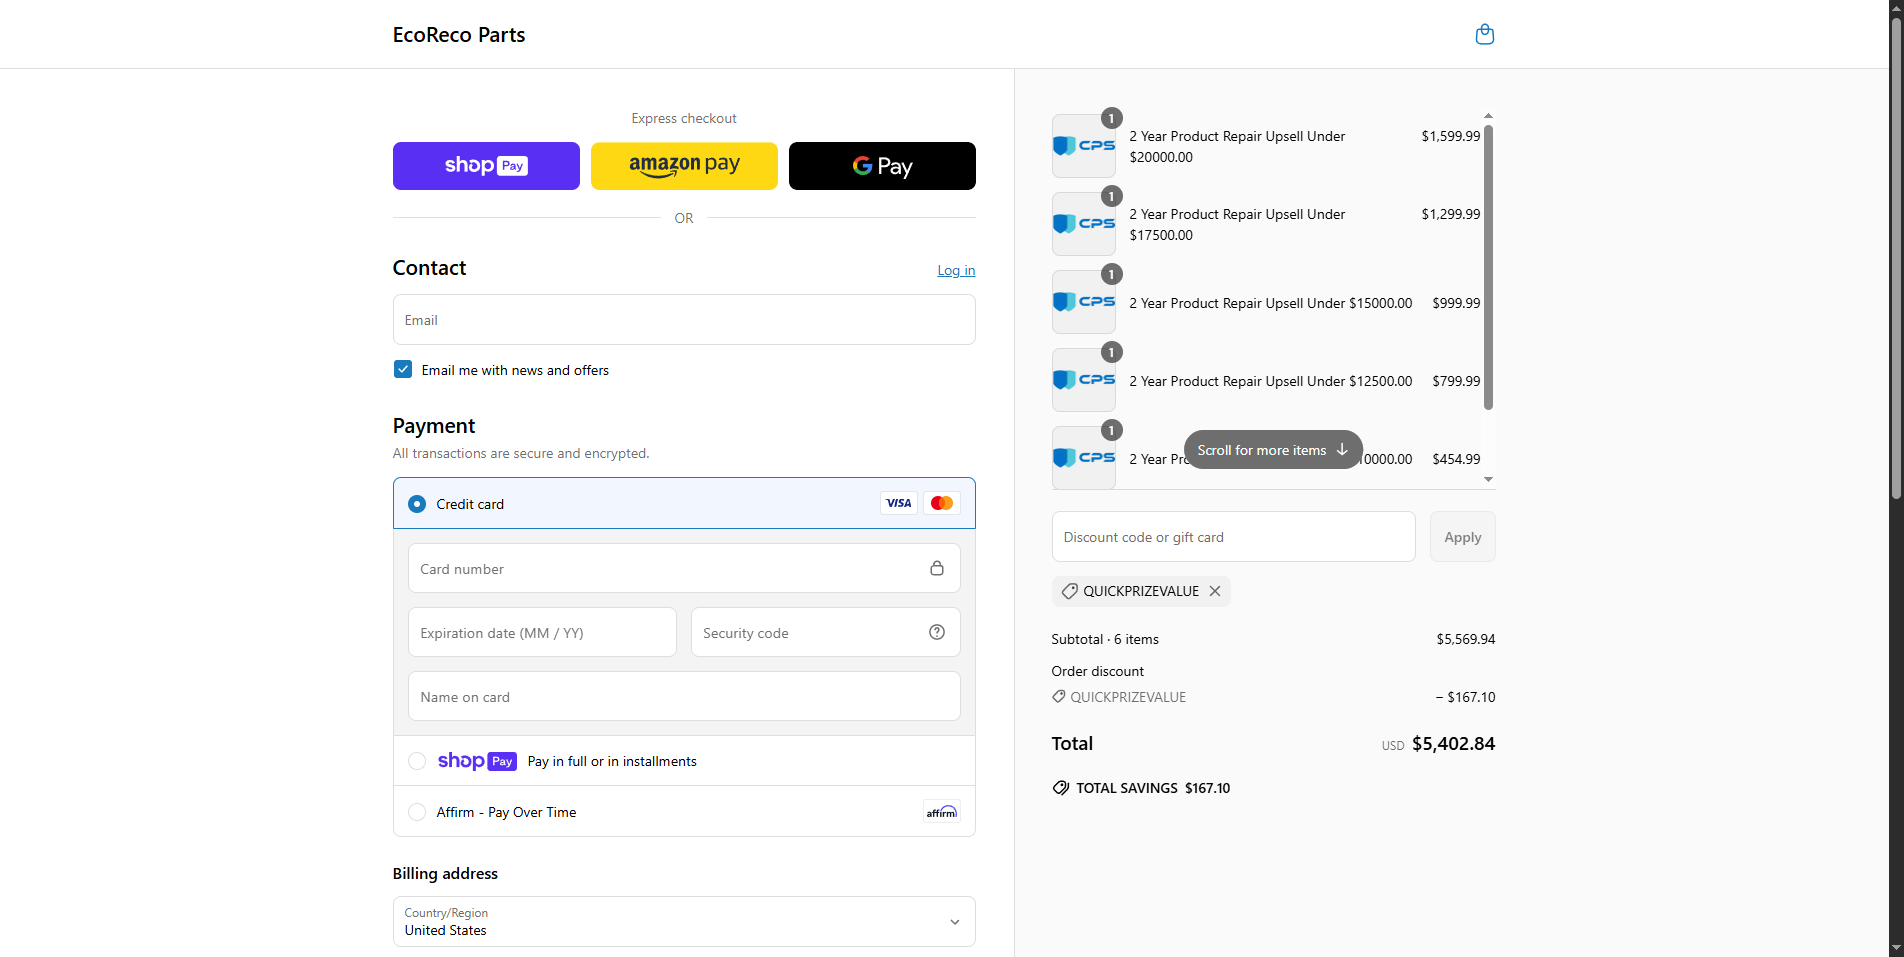Focus the Name on card field
This screenshot has width=1904, height=957.
pos(684,696)
